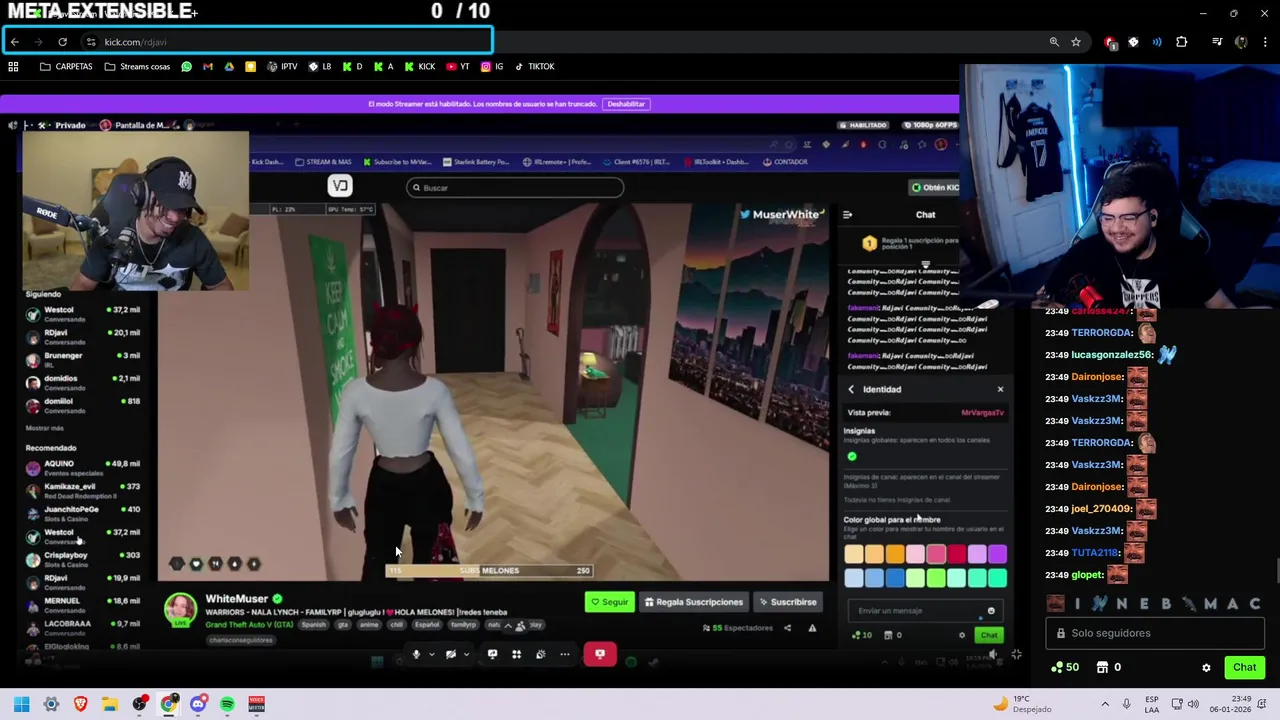This screenshot has width=1280, height=720.
Task: Toggle camera off icon in call toolbar
Action: 451,654
